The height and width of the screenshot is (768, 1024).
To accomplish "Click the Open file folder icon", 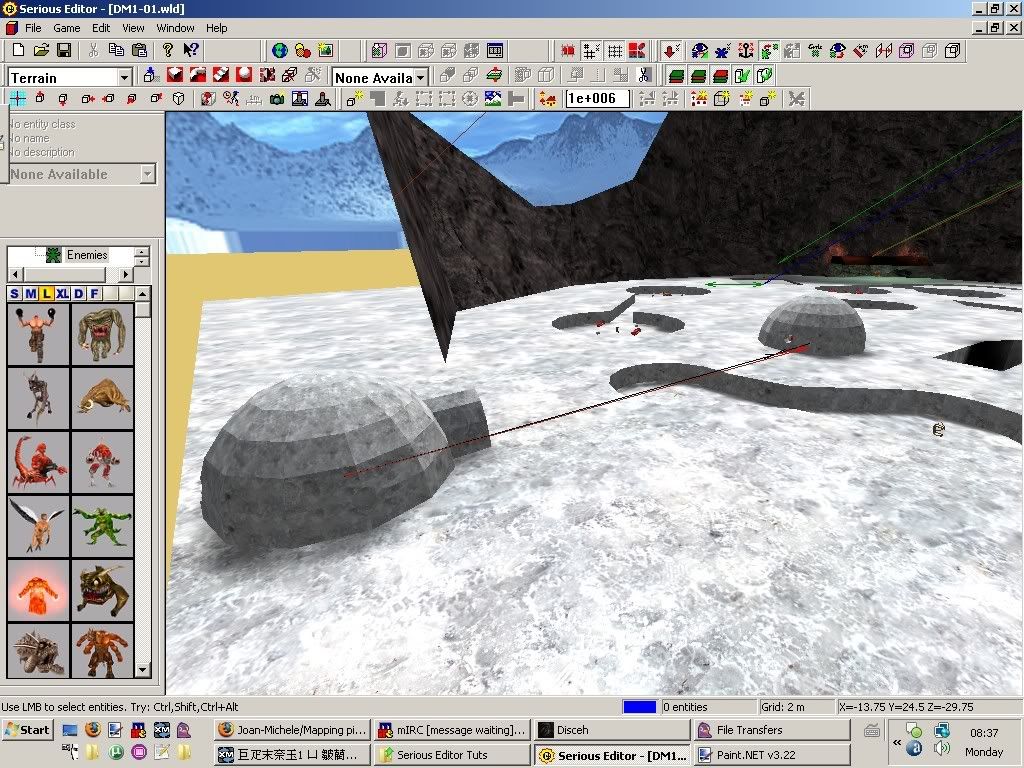I will point(40,50).
